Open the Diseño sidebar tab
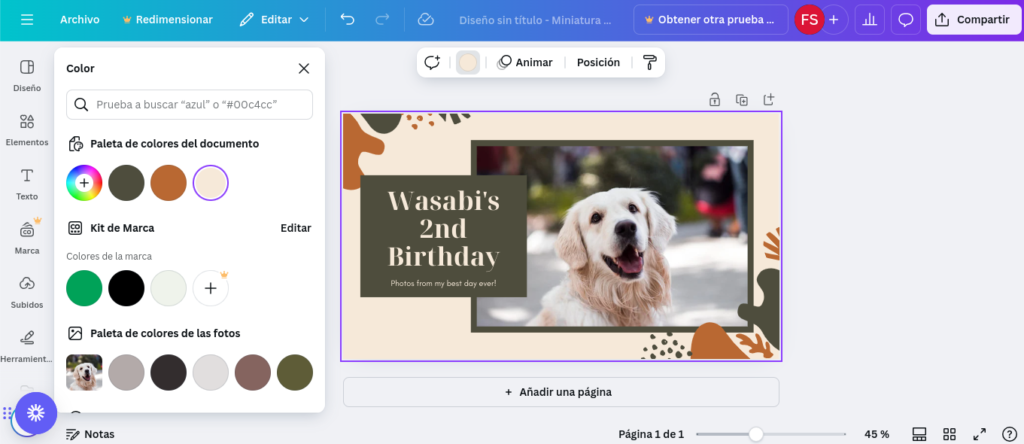The height and width of the screenshot is (444, 1024). pyautogui.click(x=27, y=75)
